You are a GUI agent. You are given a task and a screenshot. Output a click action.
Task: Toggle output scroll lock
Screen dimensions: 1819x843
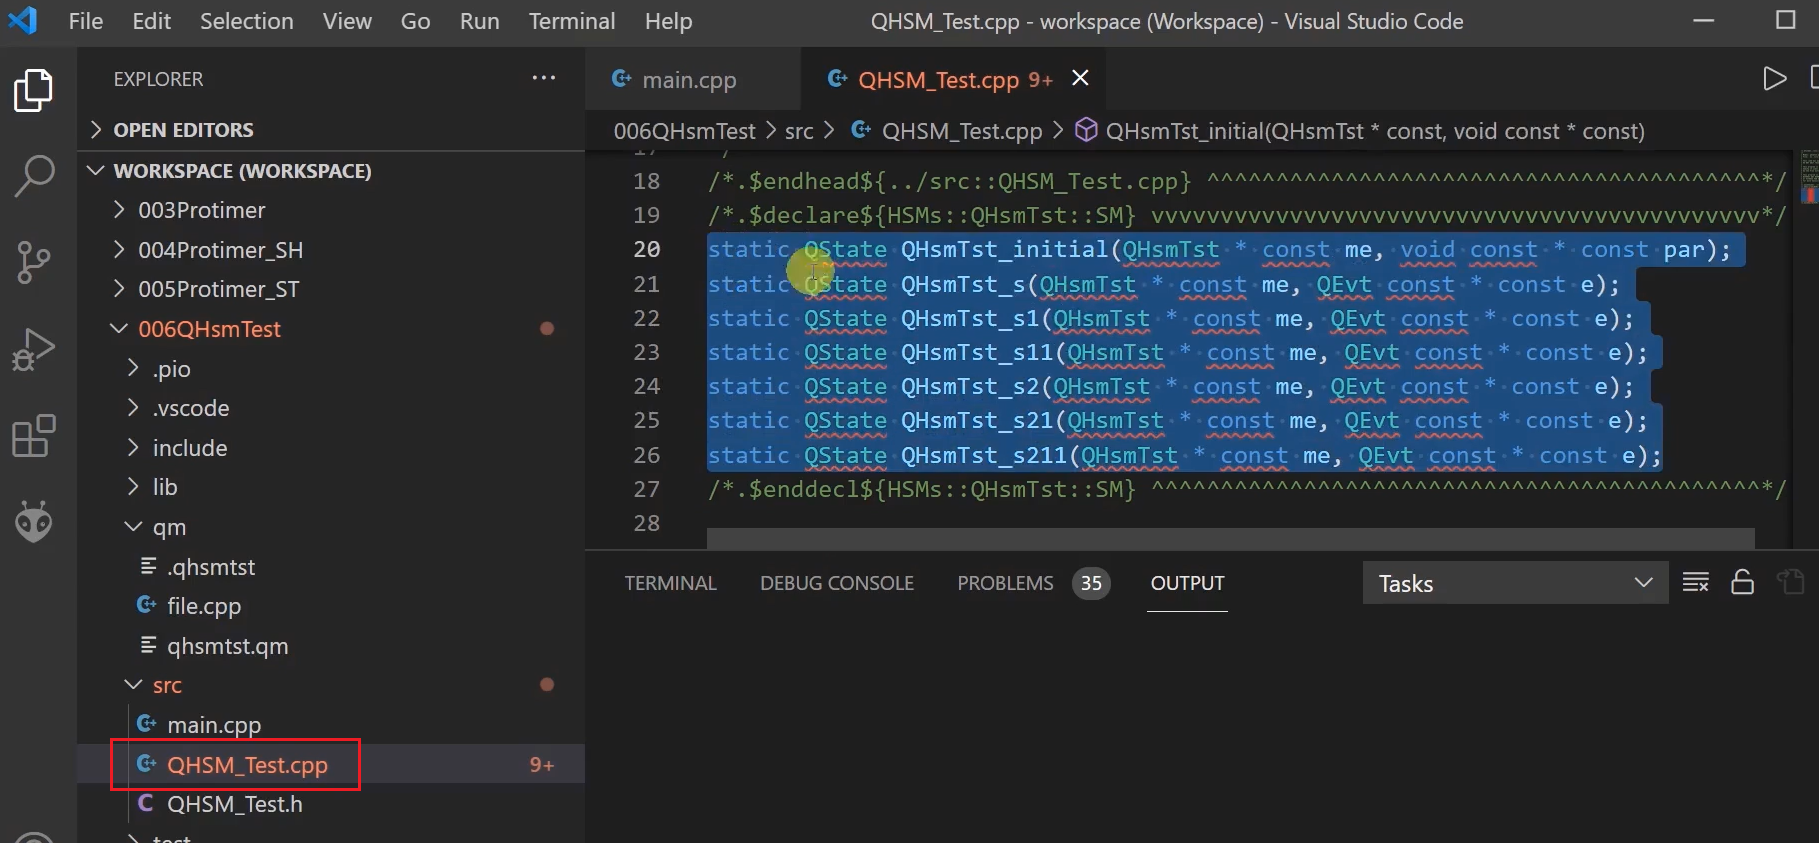click(1742, 582)
